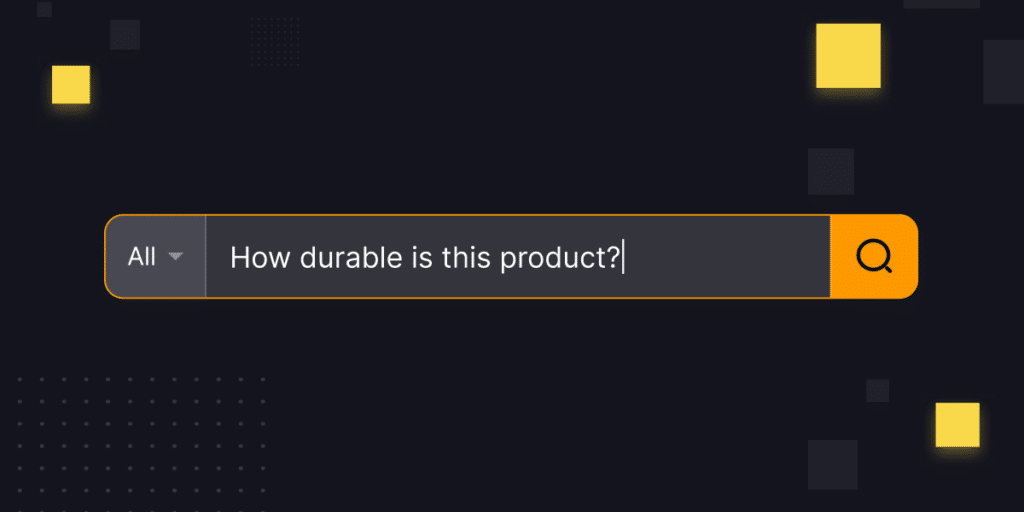The width and height of the screenshot is (1024, 512).
Task: Click the small dotted pattern at top center
Action: click(275, 42)
